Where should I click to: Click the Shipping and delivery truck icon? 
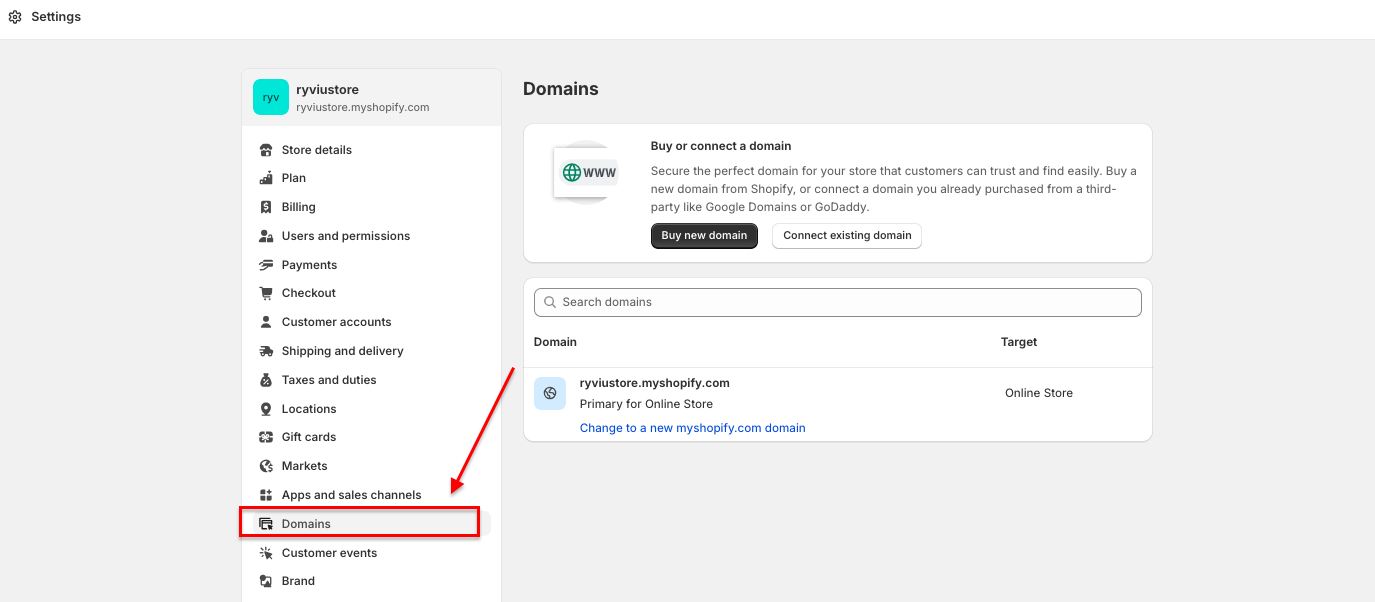point(266,351)
